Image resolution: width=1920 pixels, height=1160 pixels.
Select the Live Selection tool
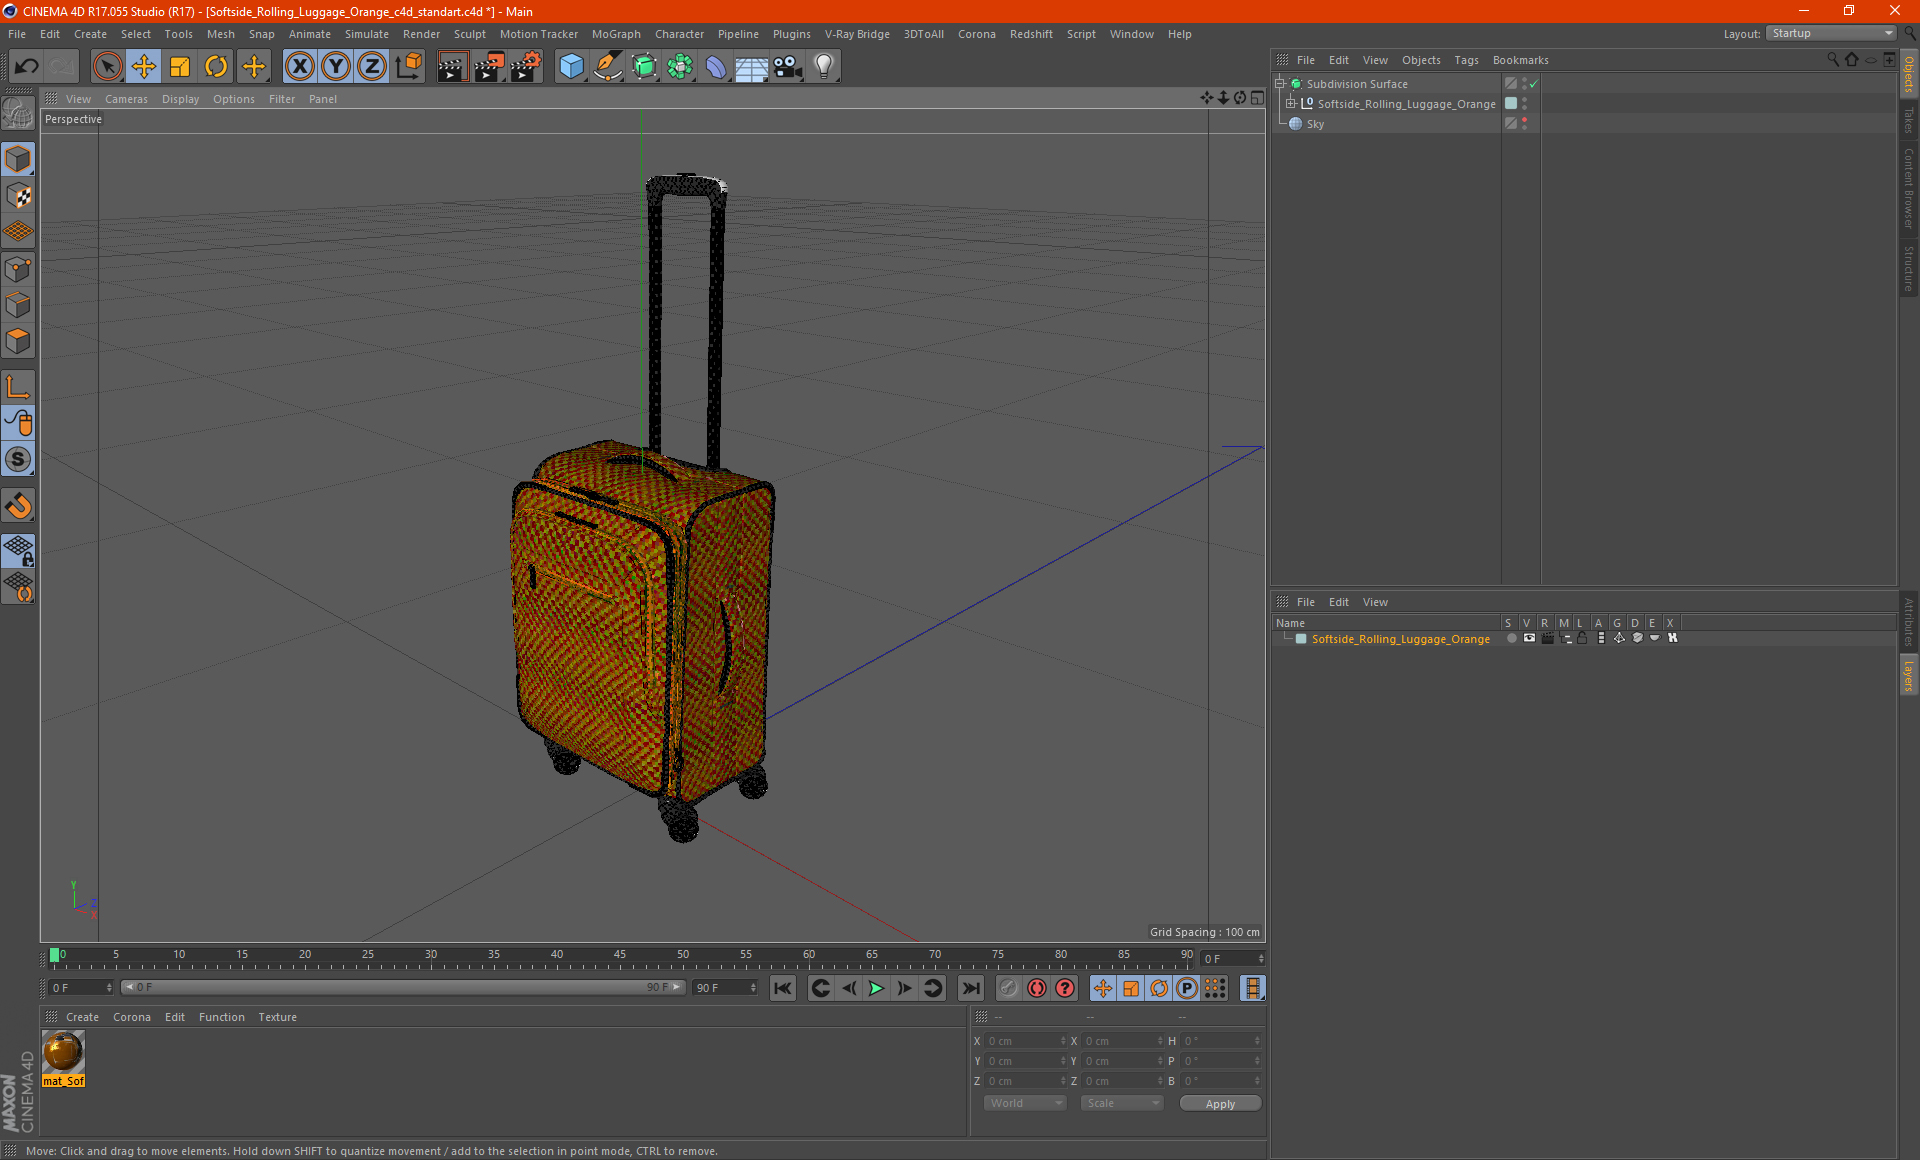107,67
